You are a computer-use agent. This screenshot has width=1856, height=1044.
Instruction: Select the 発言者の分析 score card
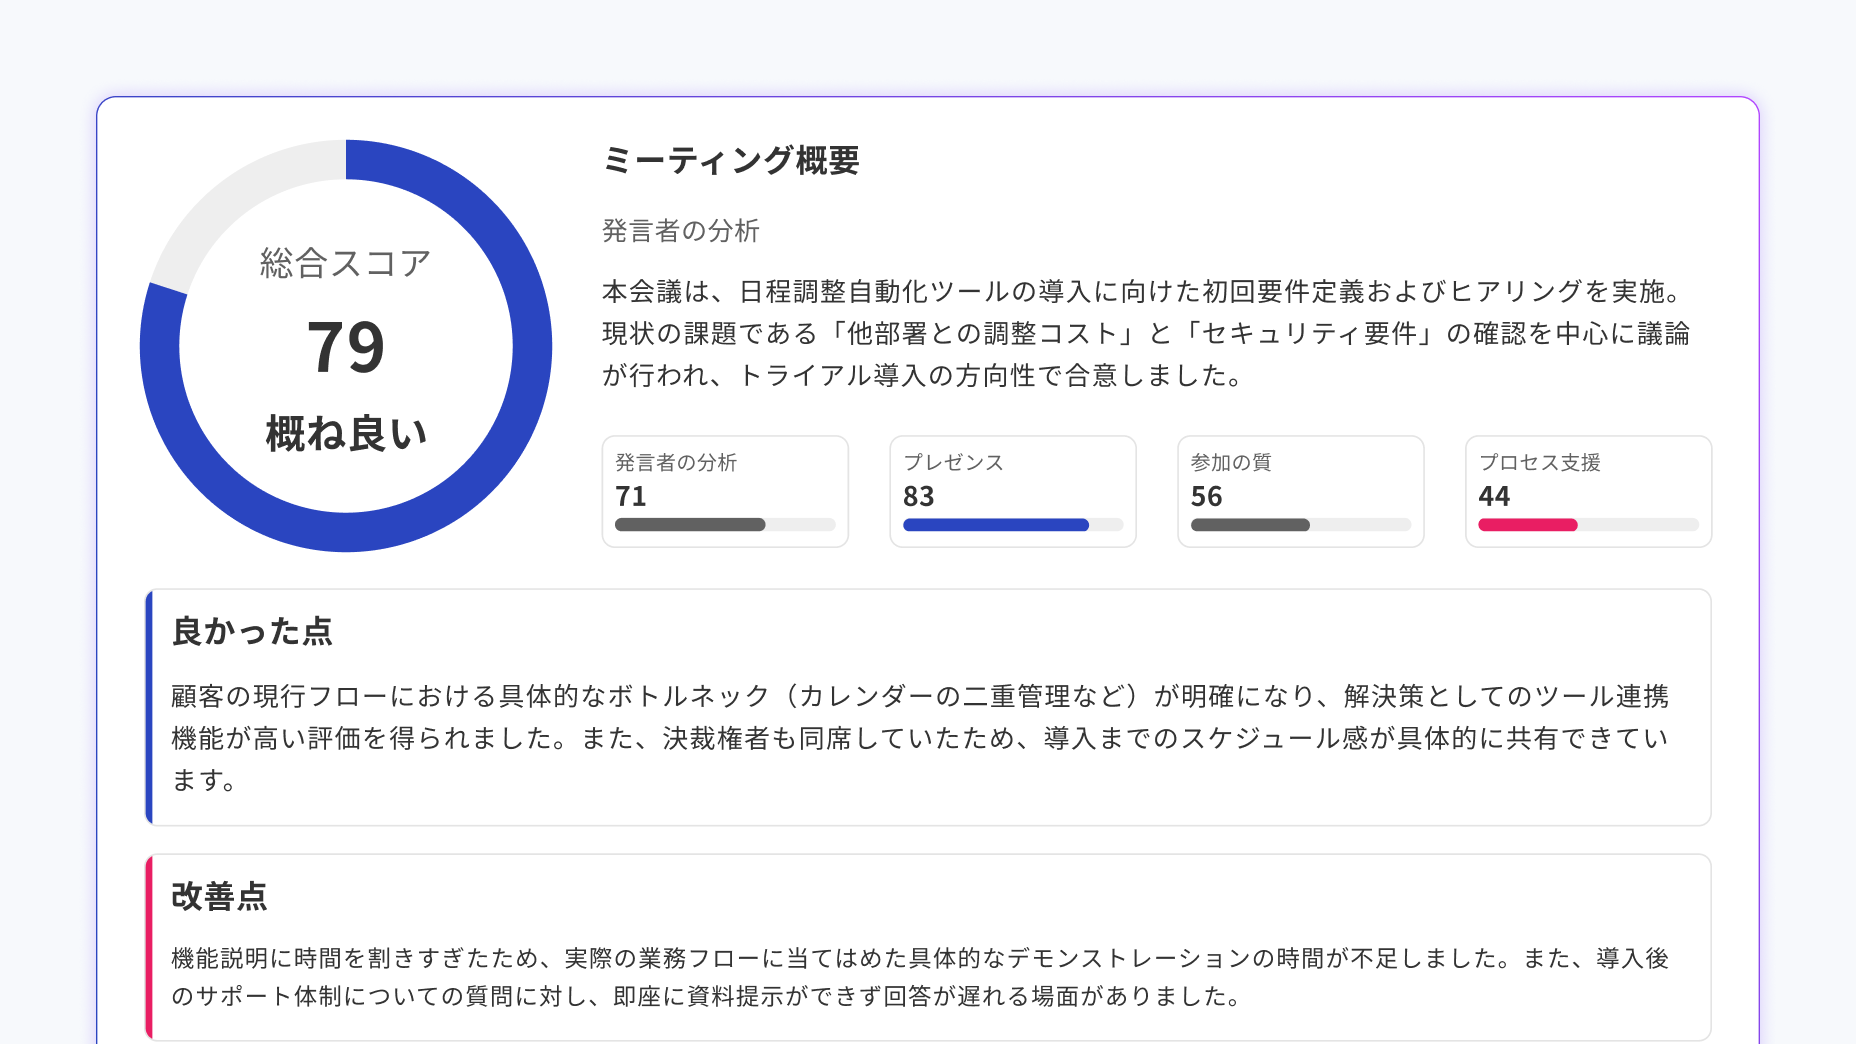(x=725, y=491)
